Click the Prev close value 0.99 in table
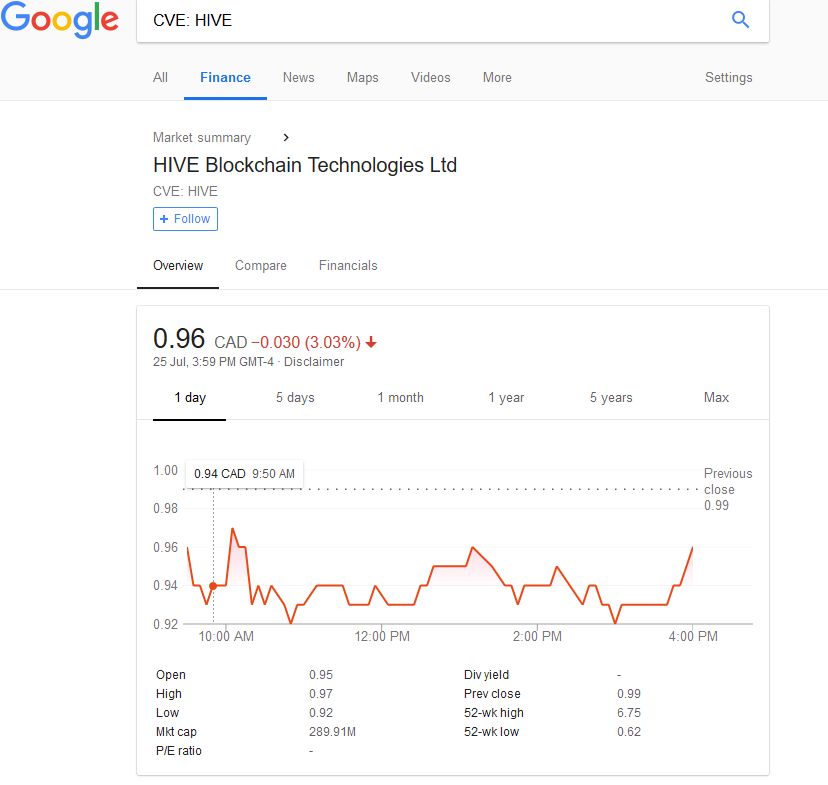The image size is (828, 785). pos(628,694)
